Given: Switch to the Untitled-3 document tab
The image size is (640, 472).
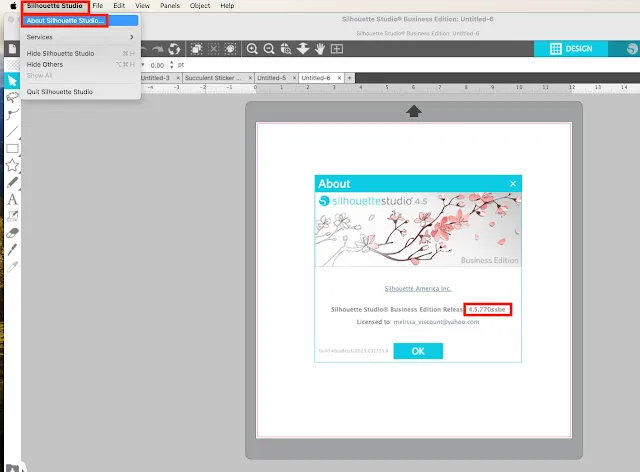Looking at the screenshot, I should (155, 78).
